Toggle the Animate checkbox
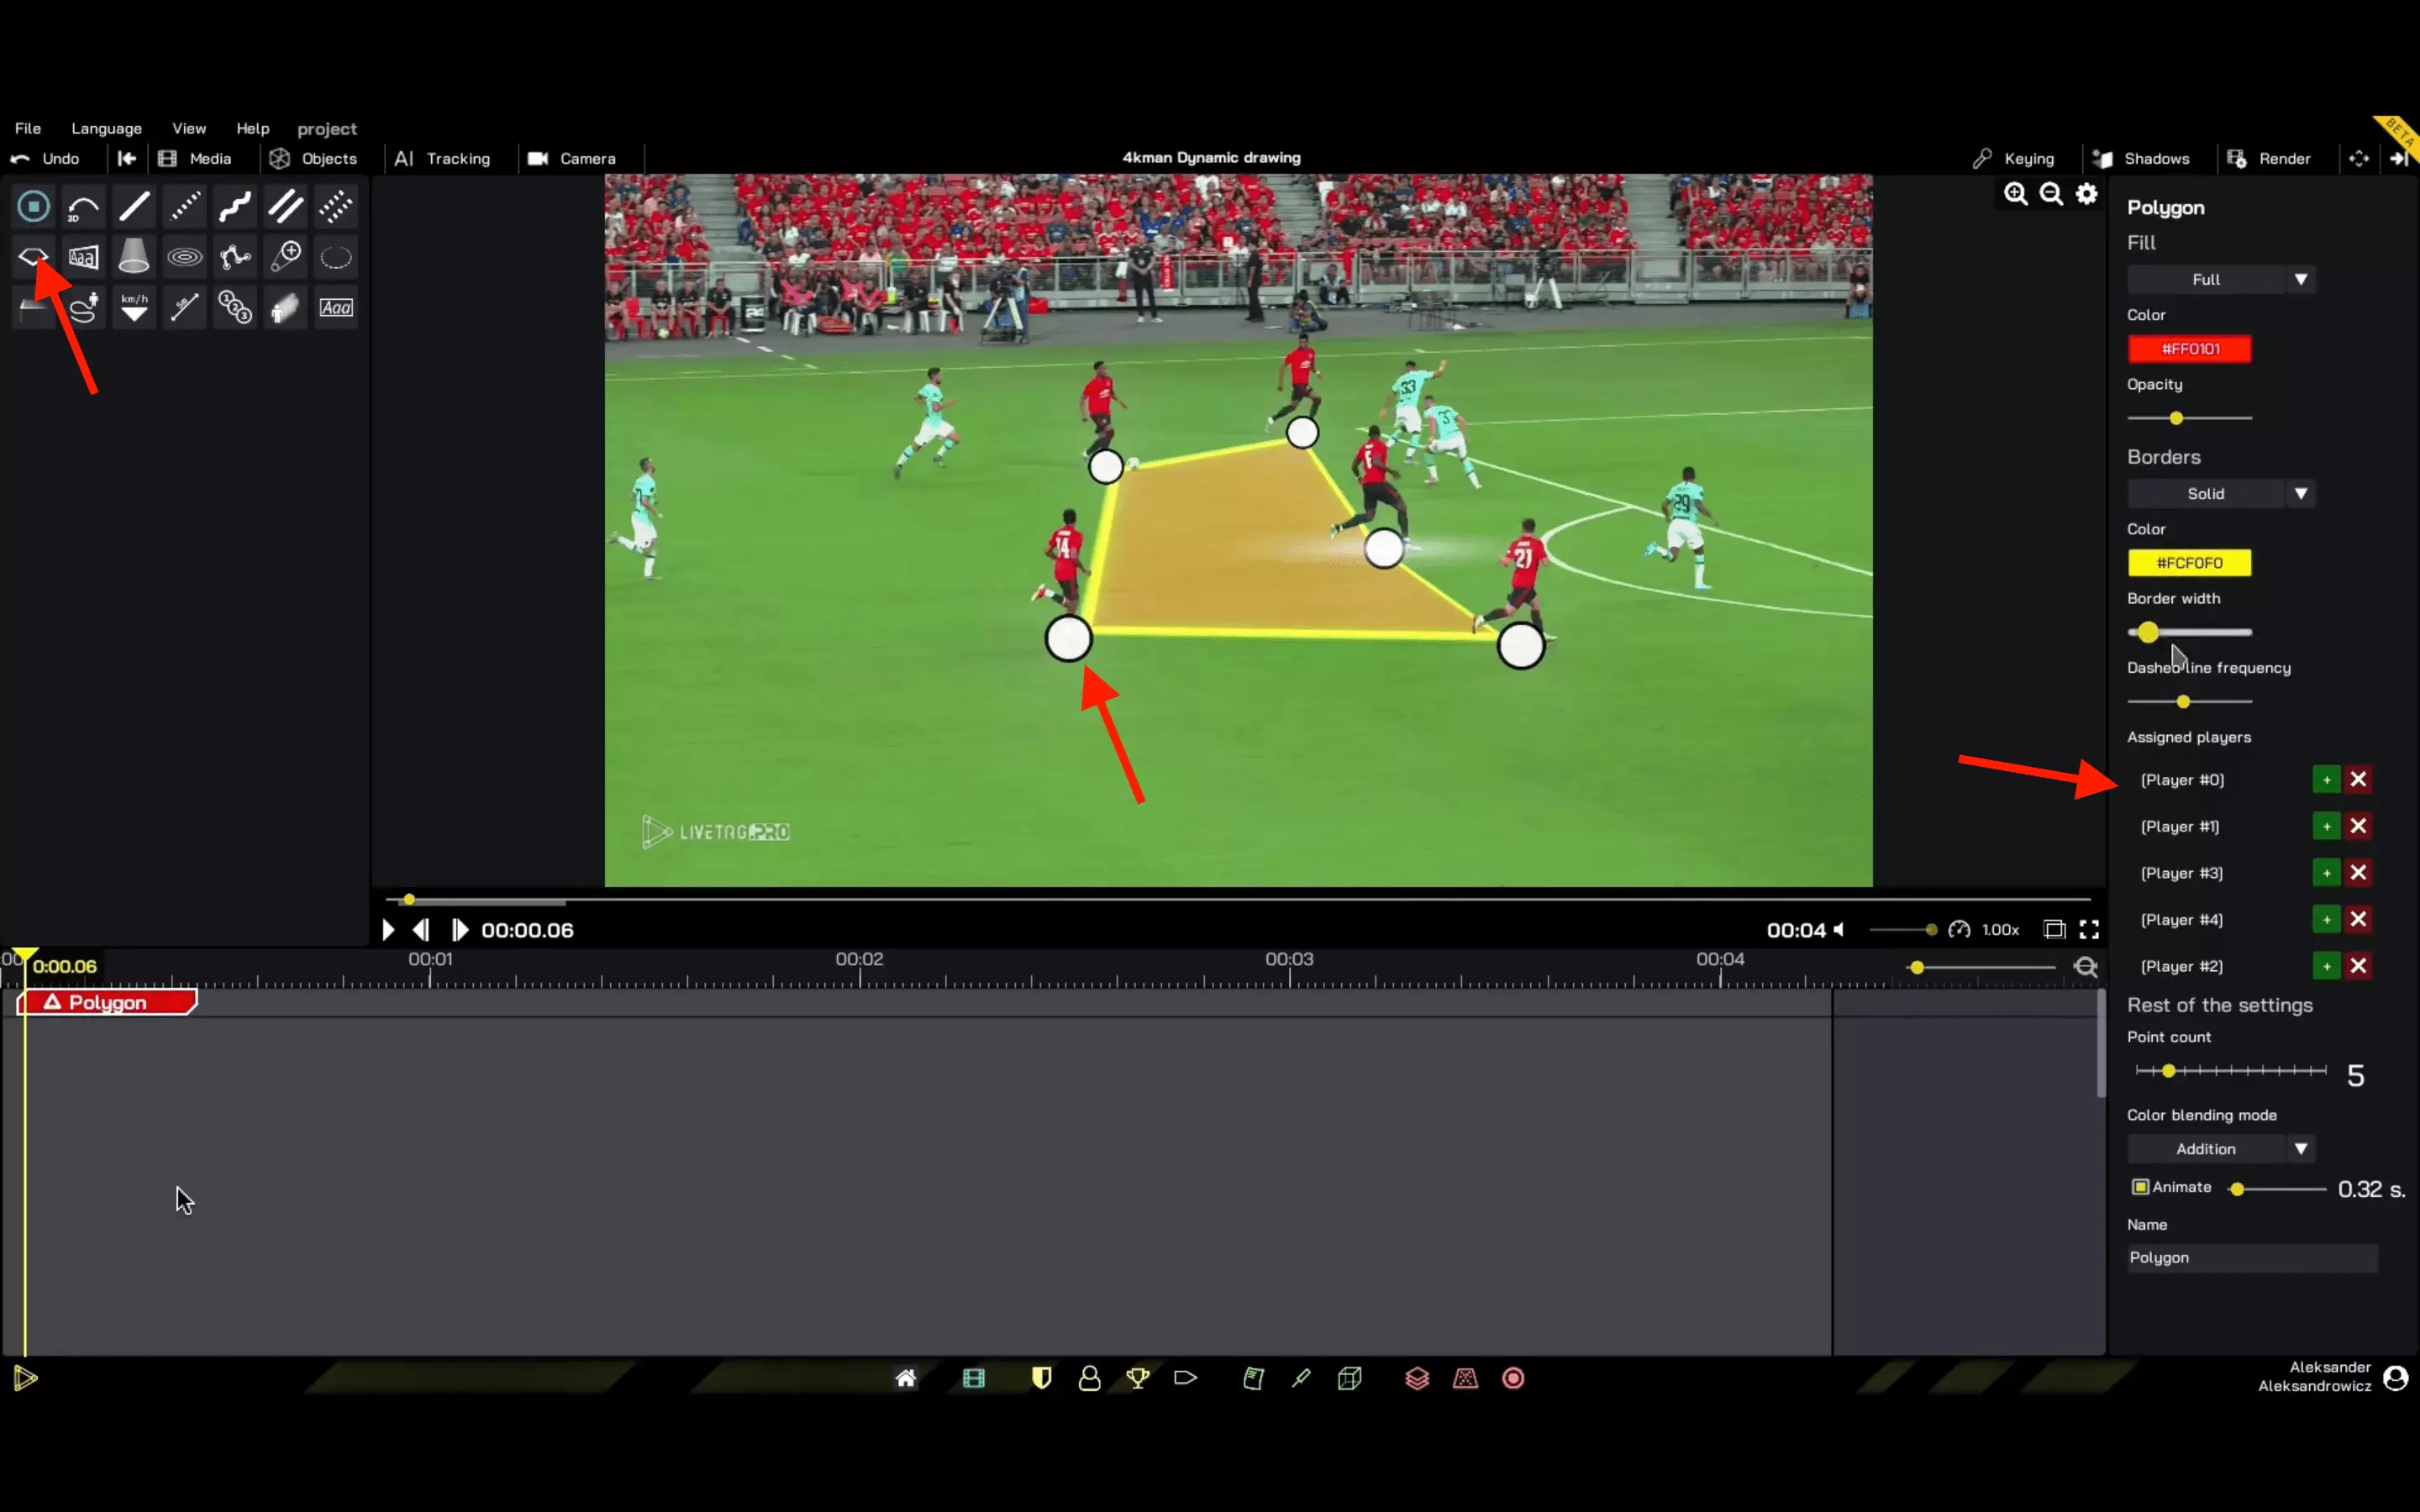The image size is (2420, 1512). pos(2140,1187)
